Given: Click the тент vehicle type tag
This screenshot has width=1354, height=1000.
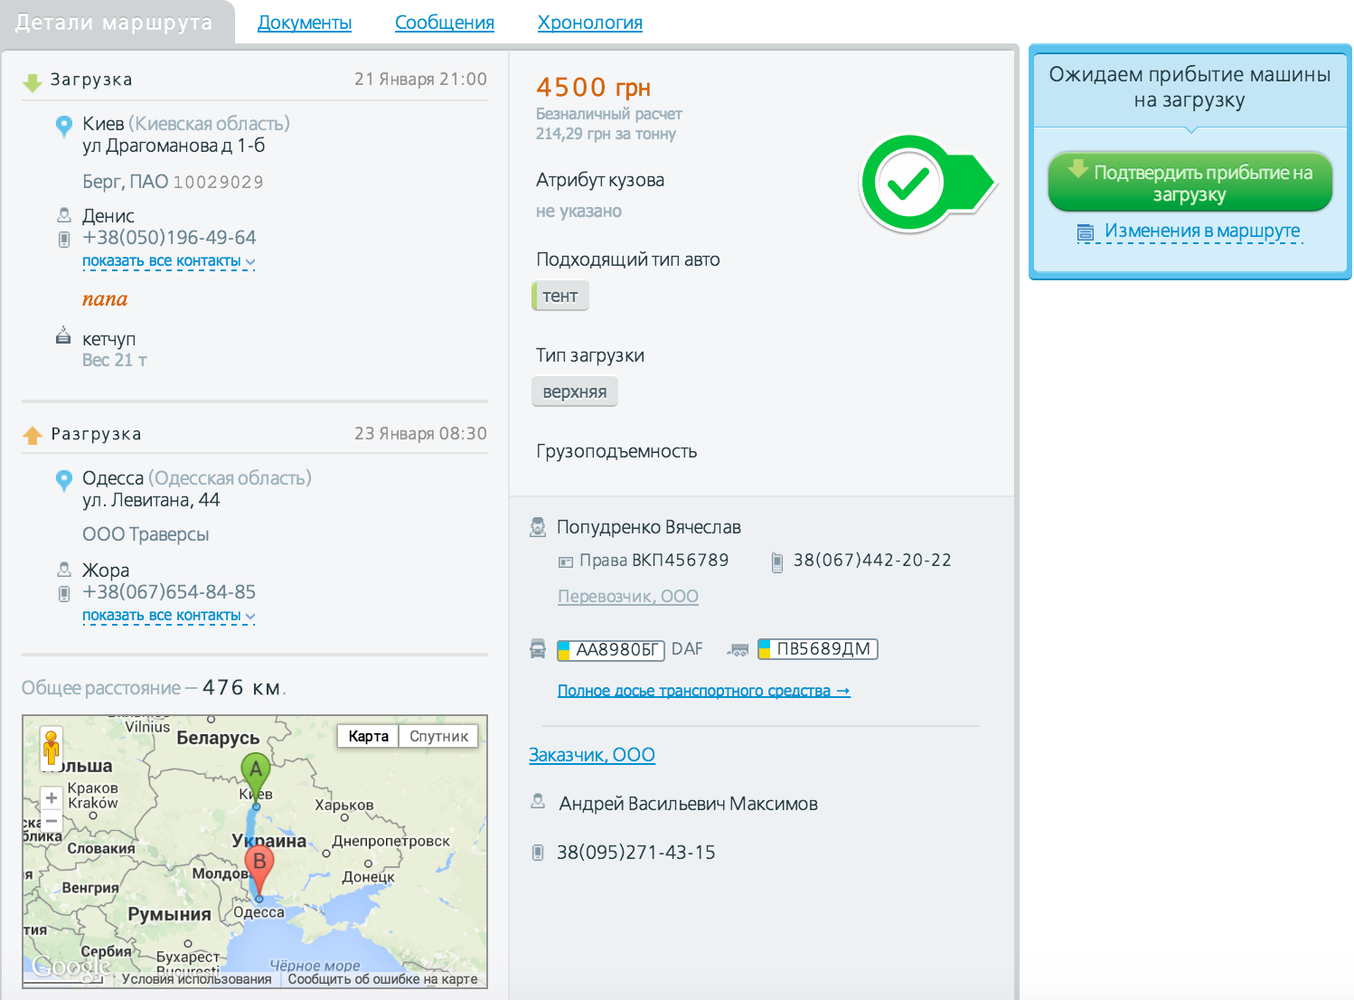Looking at the screenshot, I should tap(560, 296).
